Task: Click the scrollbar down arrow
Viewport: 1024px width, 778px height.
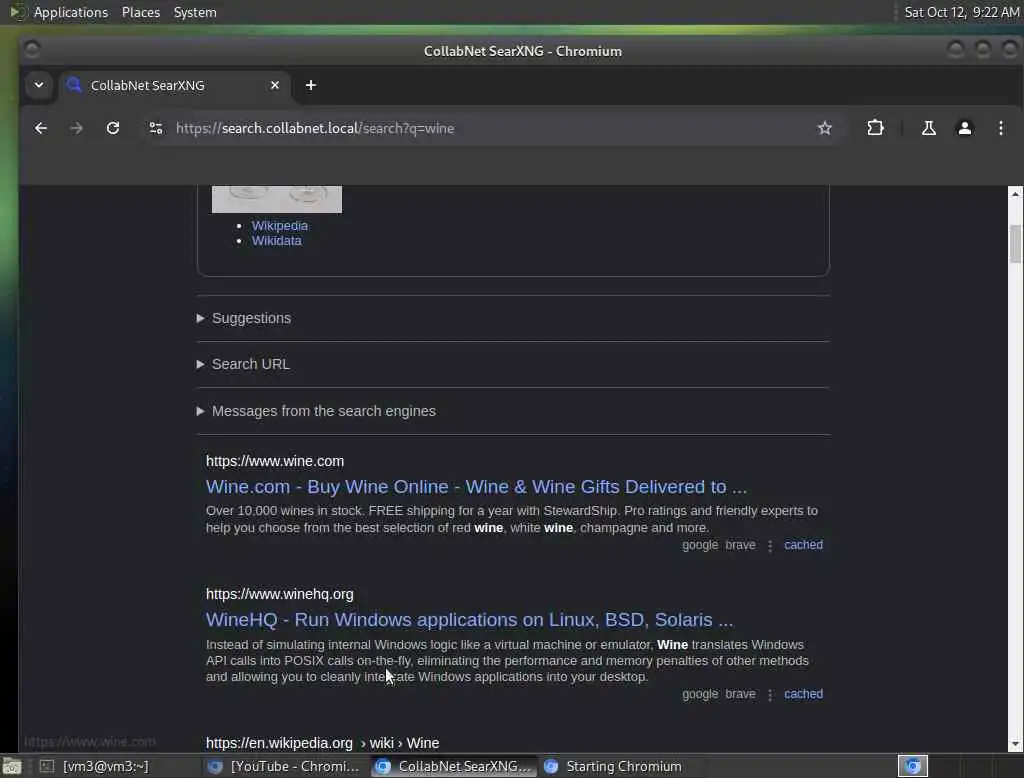Action: (x=1015, y=744)
